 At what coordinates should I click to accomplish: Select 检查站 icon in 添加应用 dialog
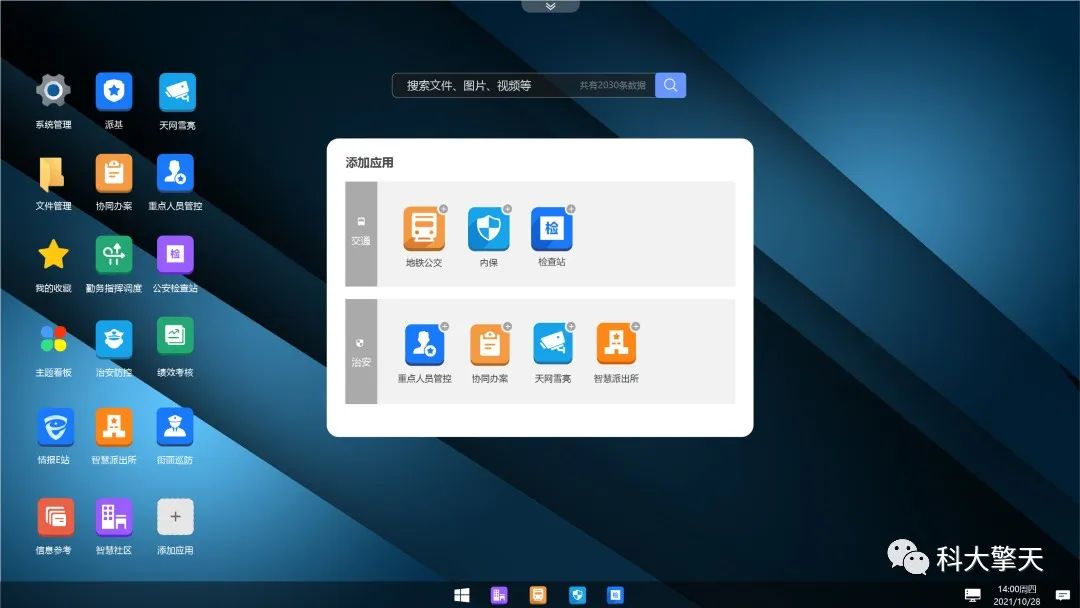coord(551,229)
